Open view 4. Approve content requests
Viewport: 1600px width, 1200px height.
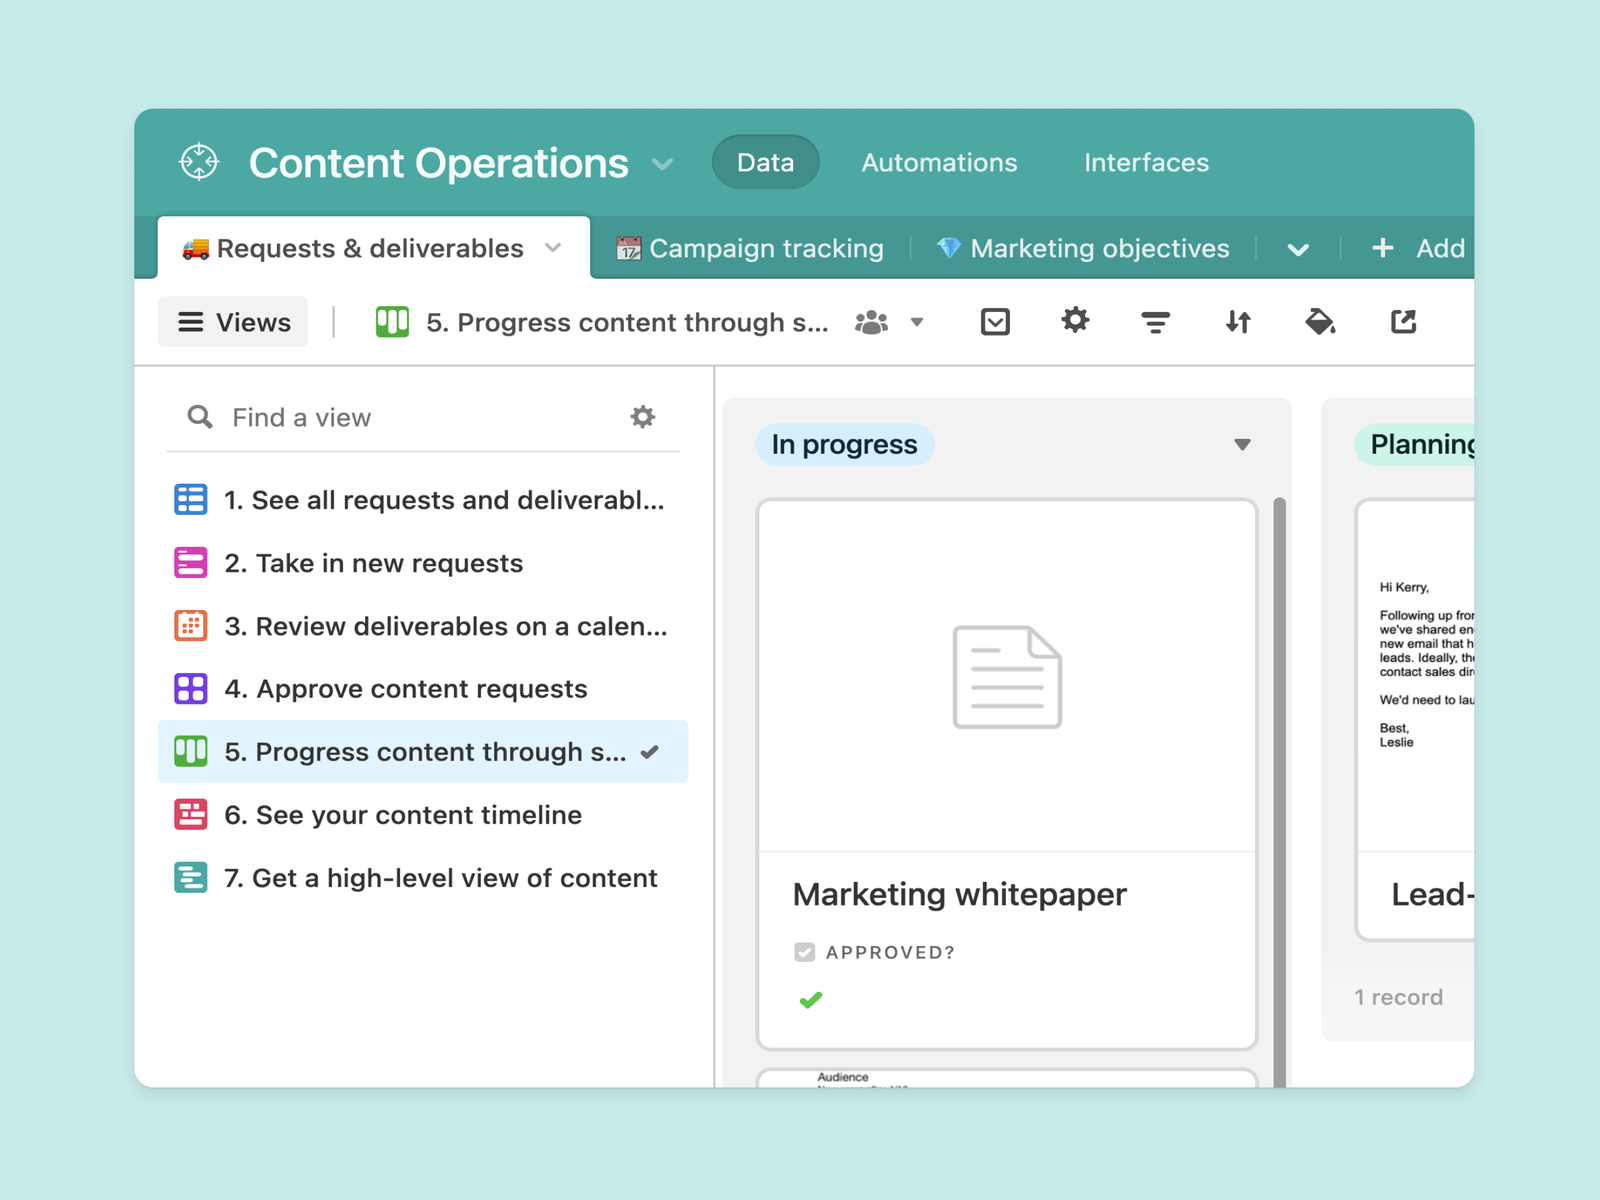click(x=423, y=689)
